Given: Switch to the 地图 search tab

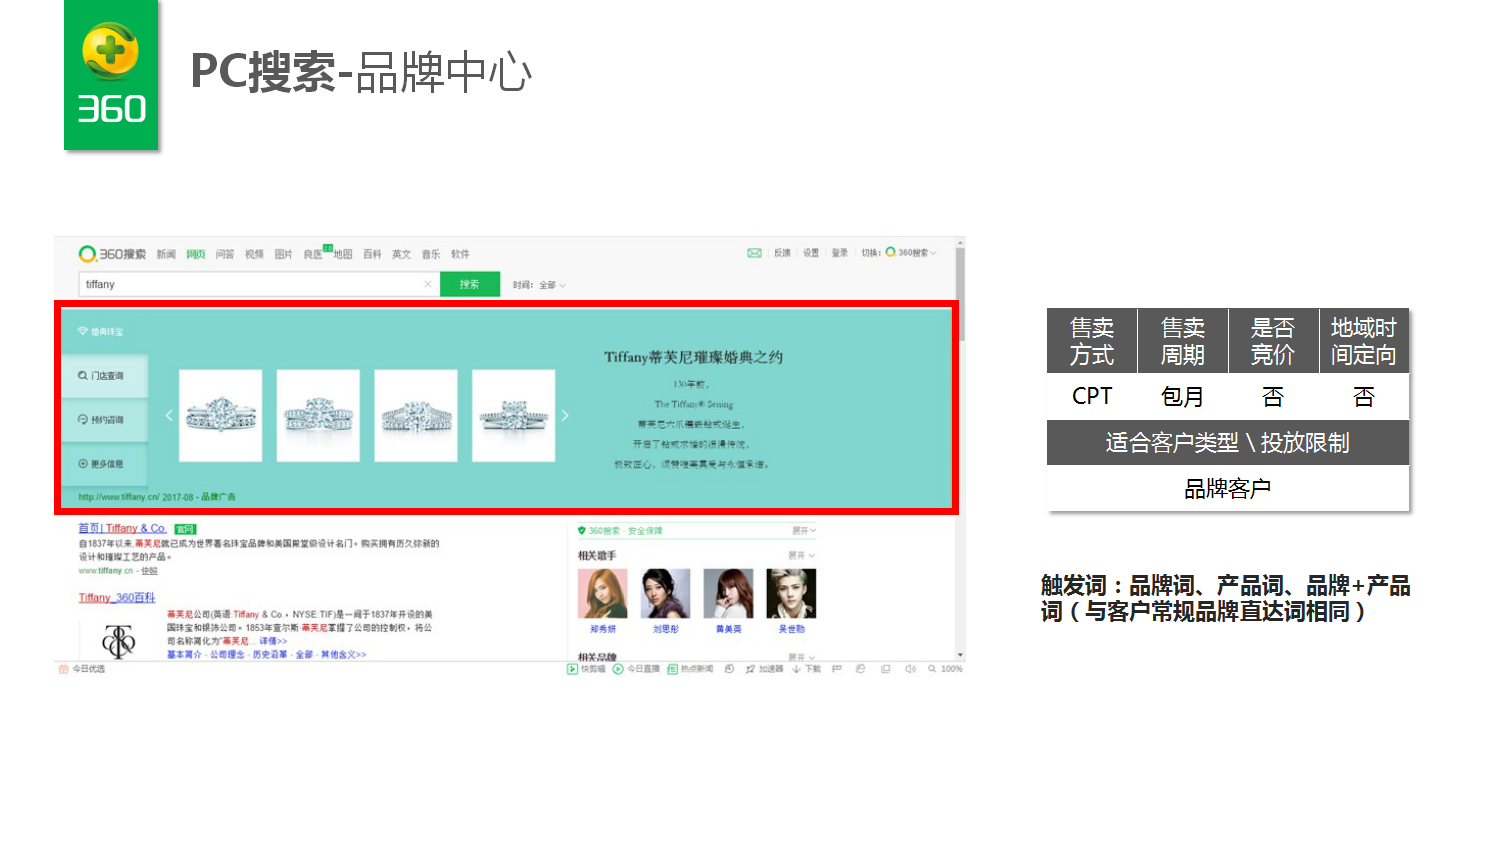Looking at the screenshot, I should pyautogui.click(x=343, y=254).
